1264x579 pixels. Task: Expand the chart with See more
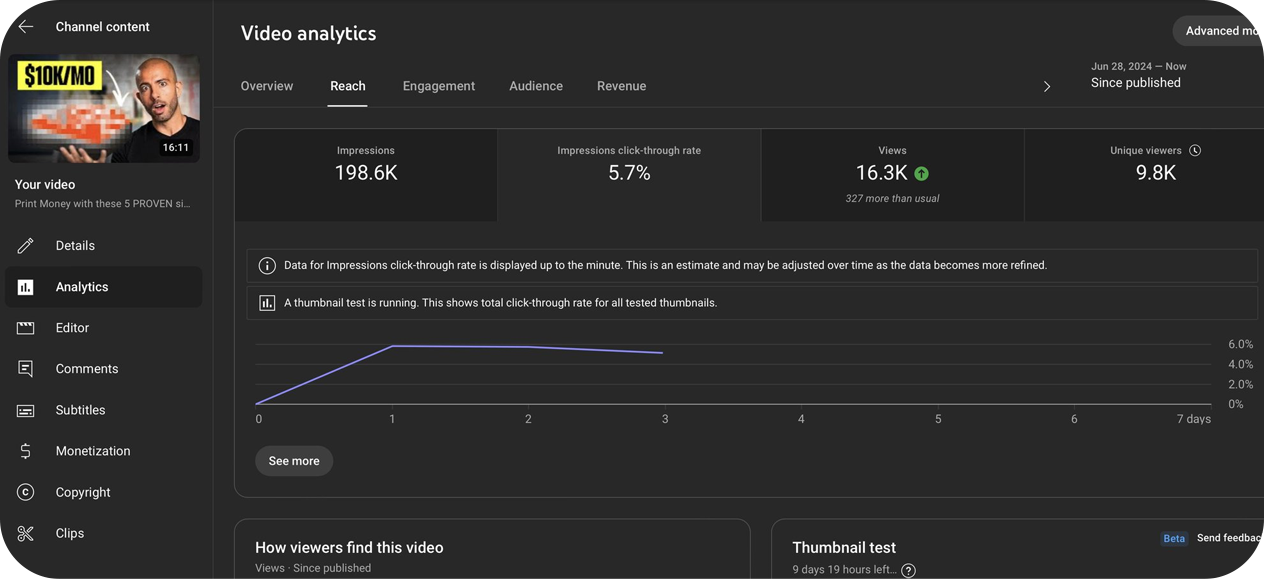[294, 461]
